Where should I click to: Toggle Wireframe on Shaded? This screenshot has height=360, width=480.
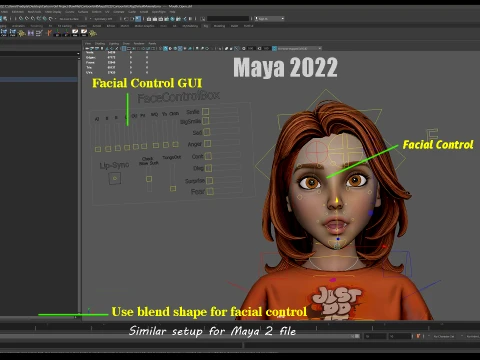[175, 48]
